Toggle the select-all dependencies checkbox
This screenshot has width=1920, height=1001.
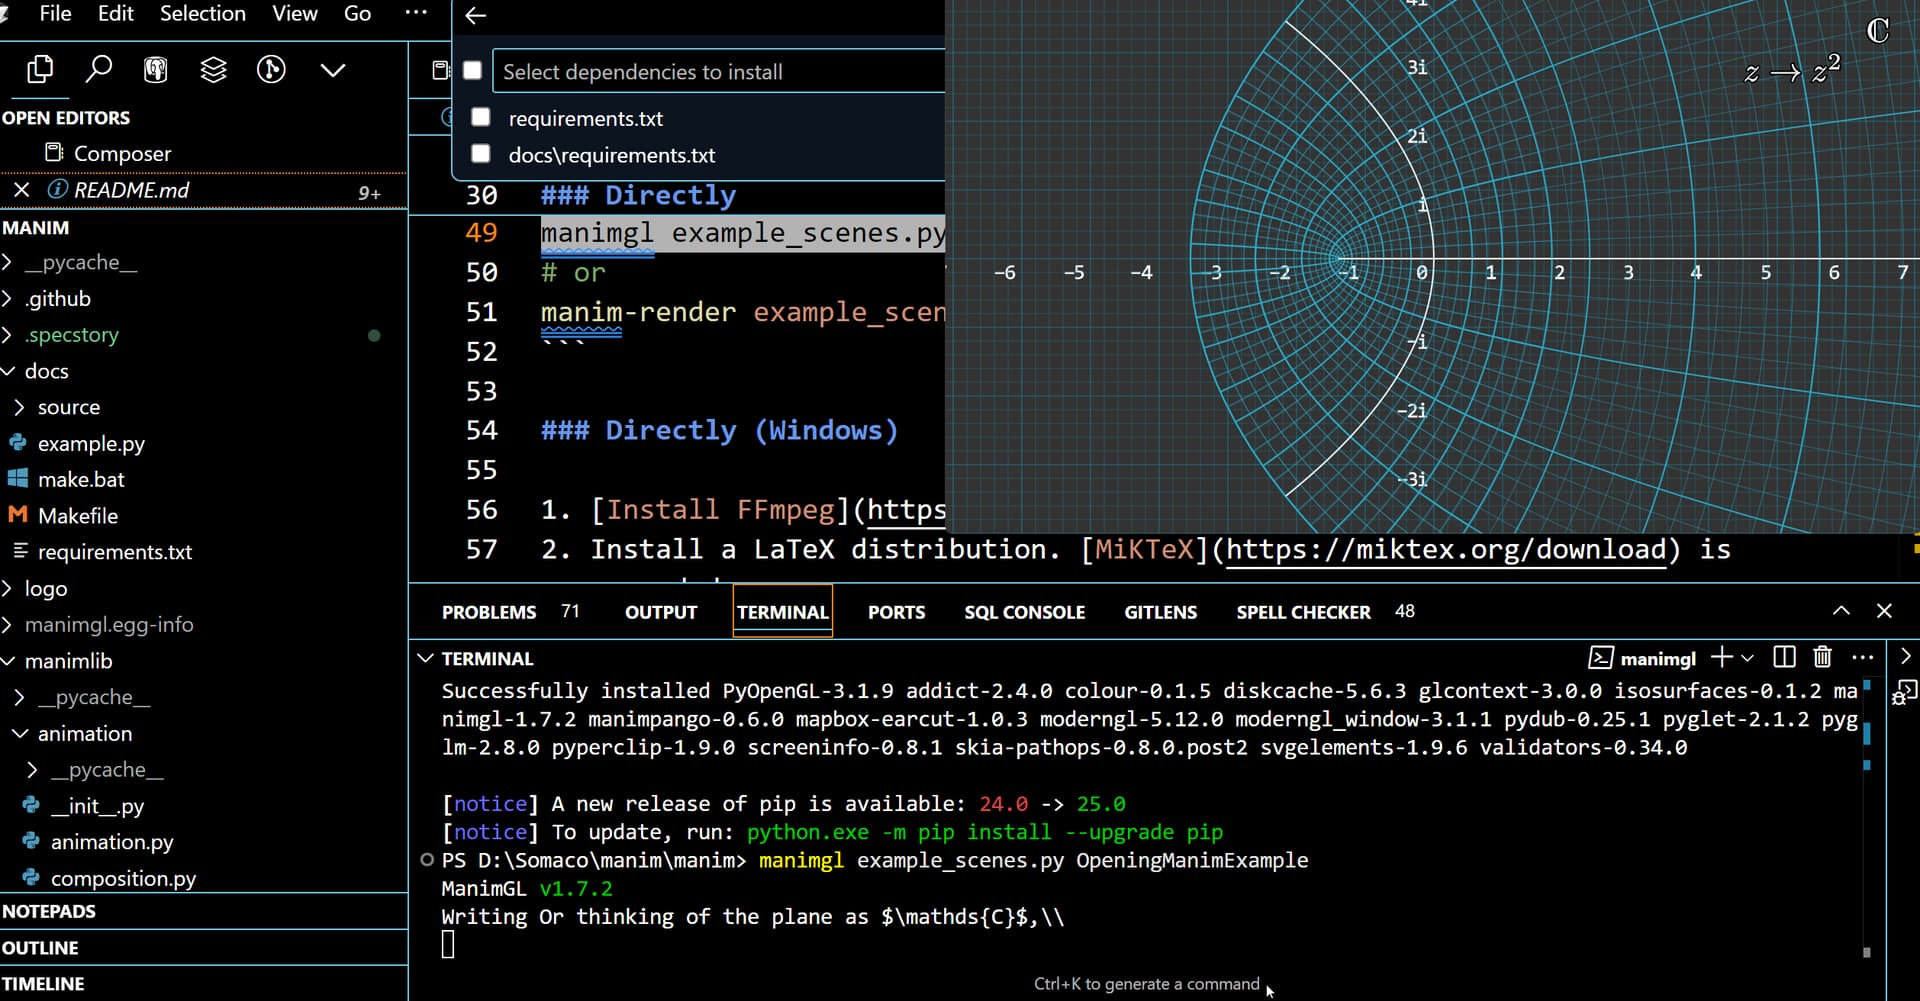tap(473, 70)
